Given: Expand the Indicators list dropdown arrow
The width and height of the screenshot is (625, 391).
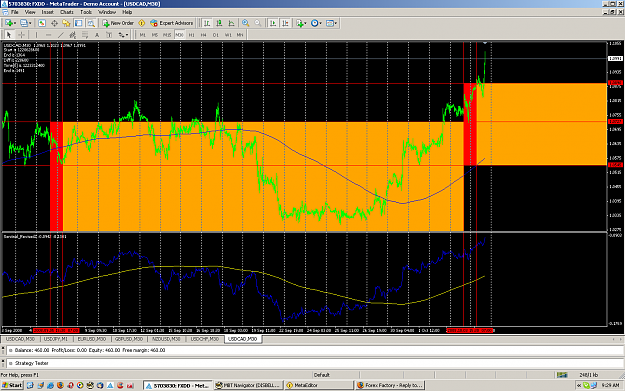Looking at the screenshot, I should [x=305, y=23].
